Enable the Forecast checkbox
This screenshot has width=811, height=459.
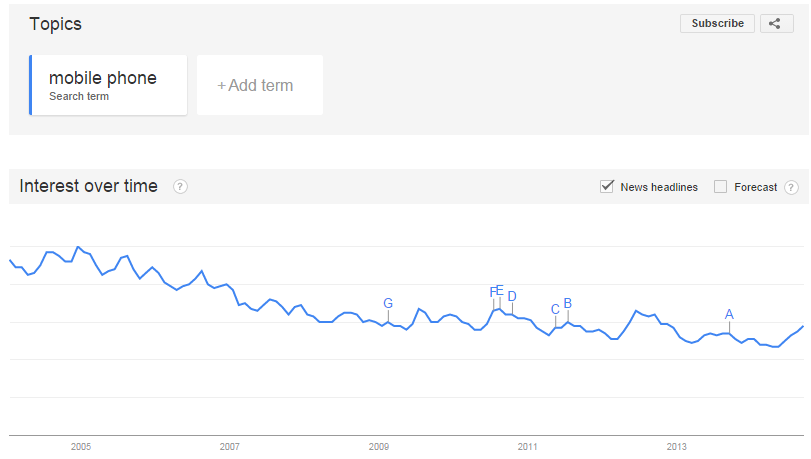(x=720, y=186)
